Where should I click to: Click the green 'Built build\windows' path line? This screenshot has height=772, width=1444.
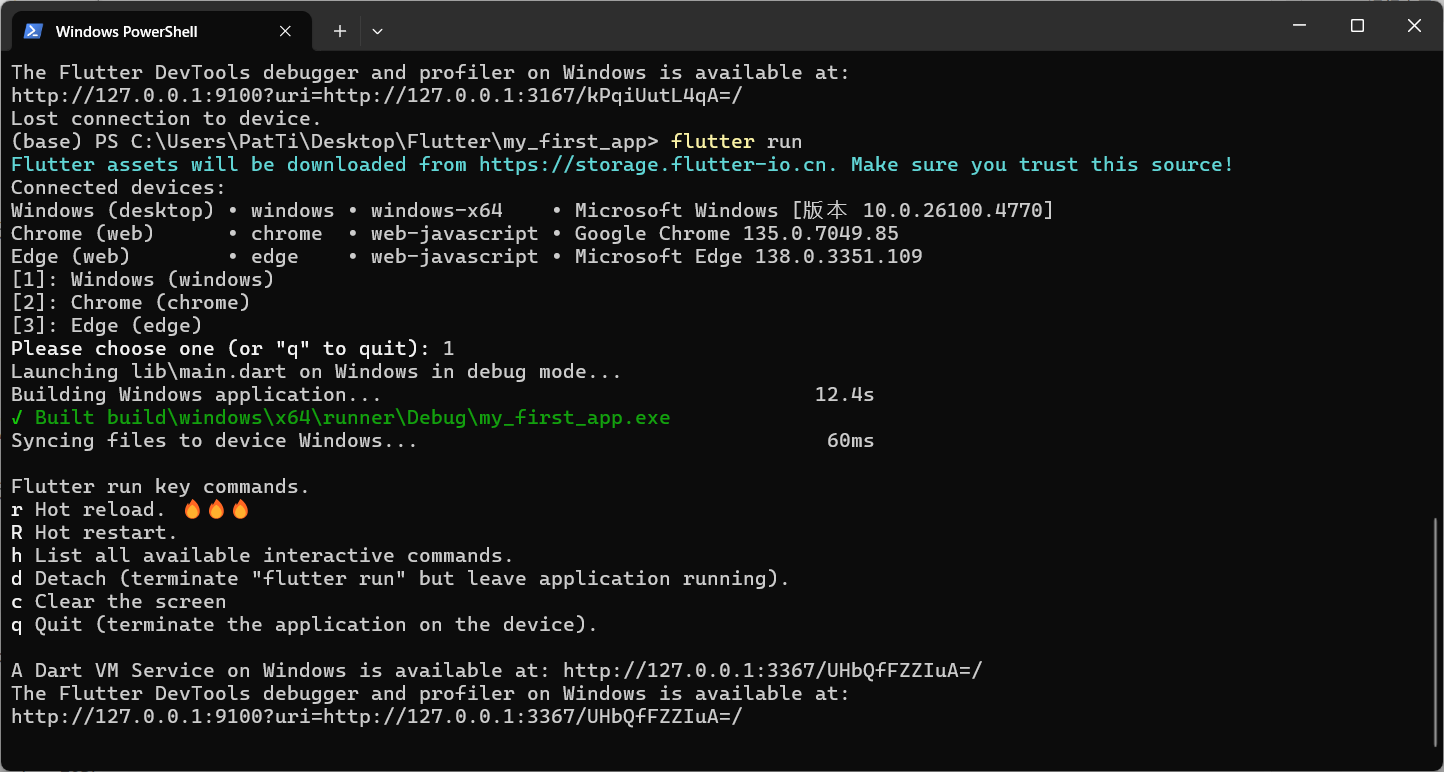point(340,417)
